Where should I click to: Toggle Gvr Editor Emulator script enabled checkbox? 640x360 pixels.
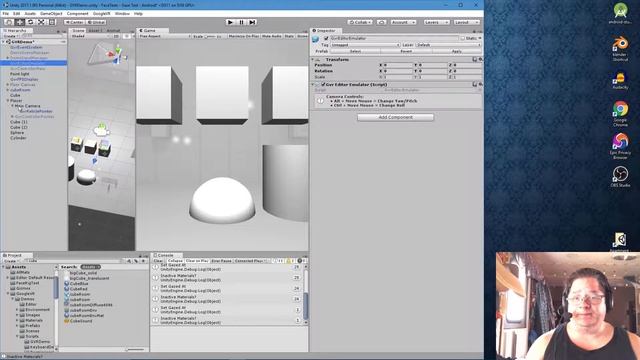point(323,84)
